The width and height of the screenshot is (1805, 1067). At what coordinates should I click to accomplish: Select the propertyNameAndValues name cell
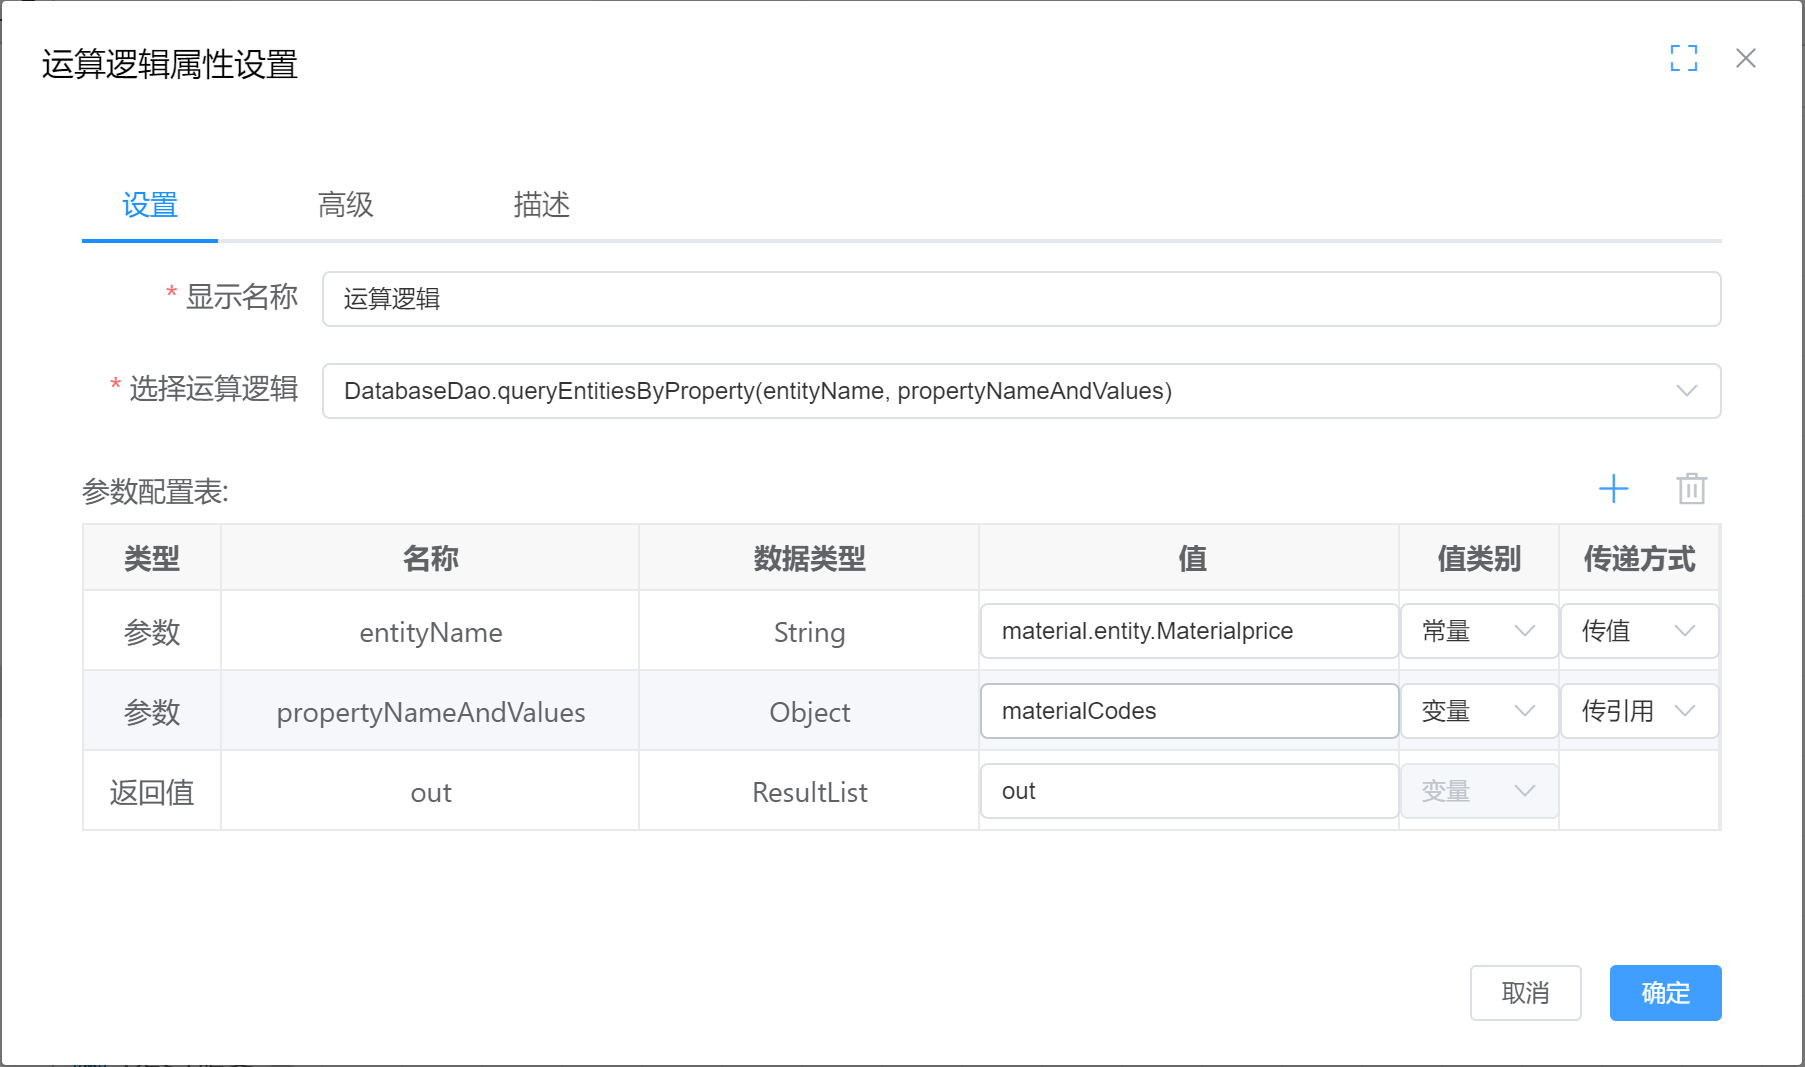(430, 712)
